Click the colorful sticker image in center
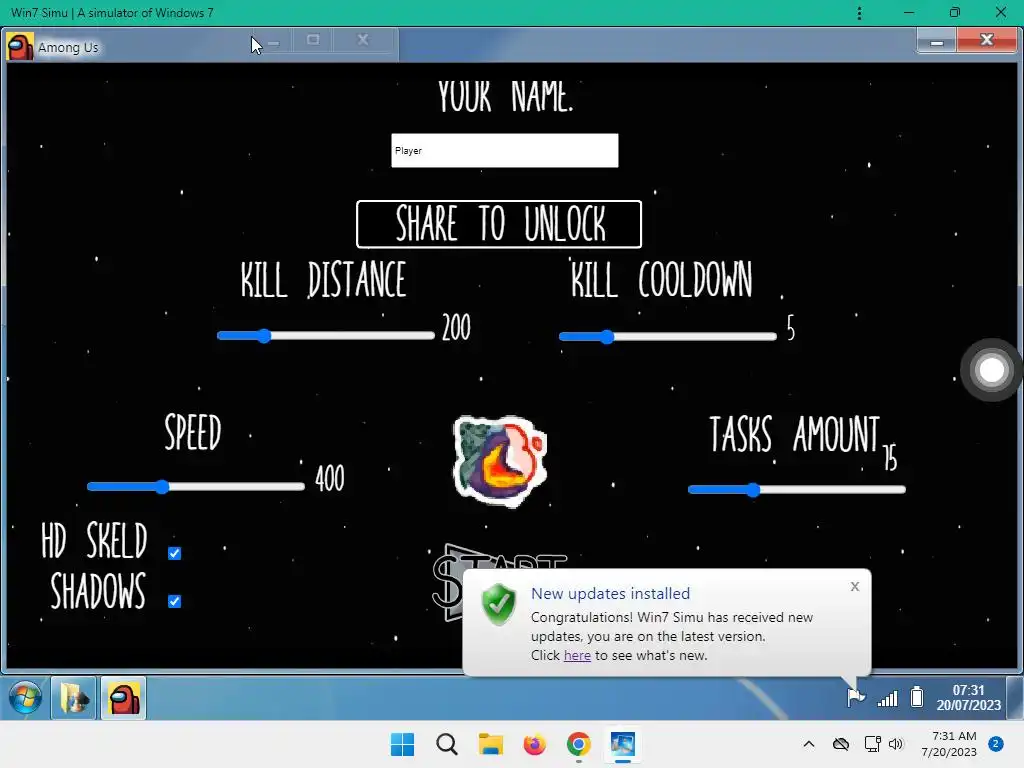This screenshot has width=1024, height=768. pyautogui.click(x=500, y=461)
